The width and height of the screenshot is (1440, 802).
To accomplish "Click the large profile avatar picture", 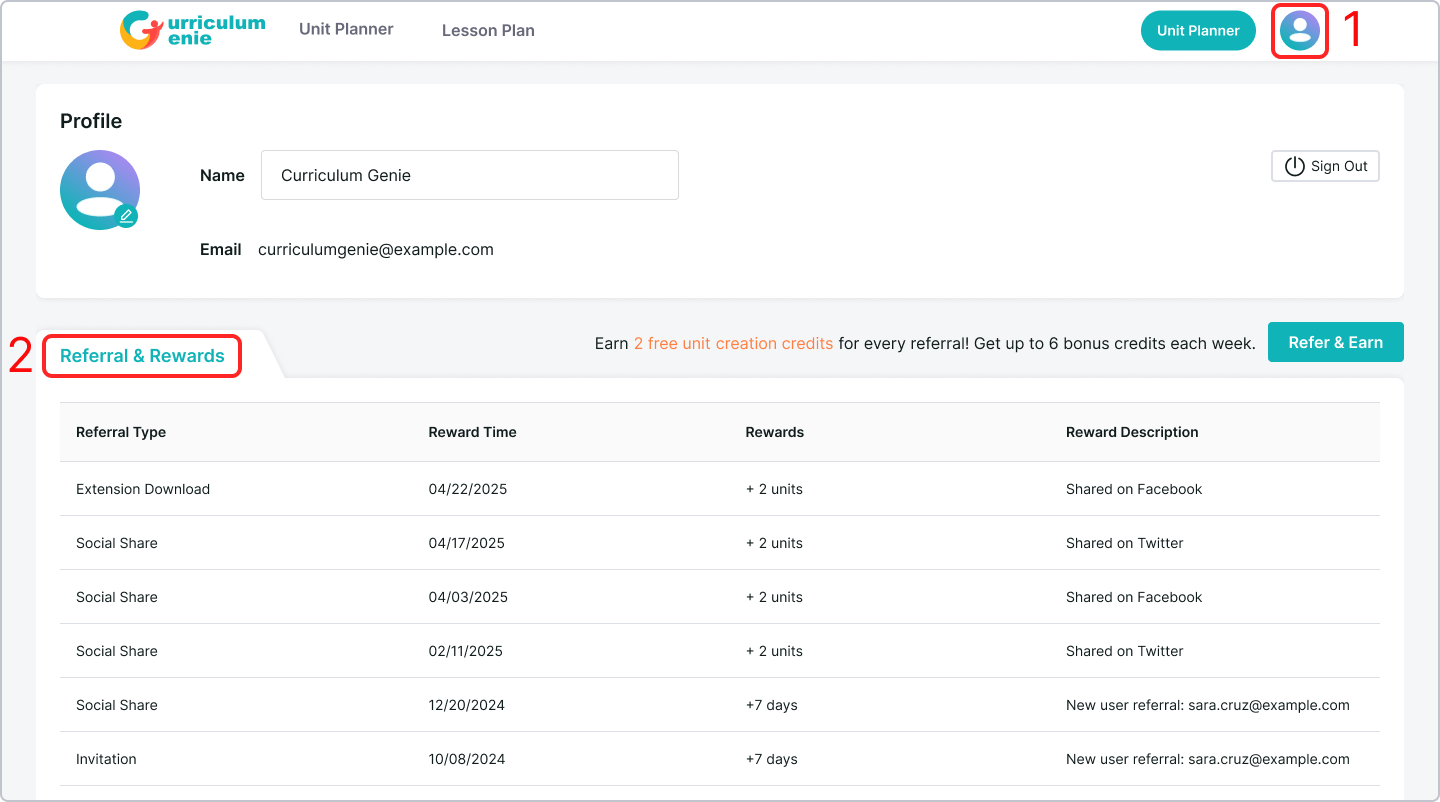I will [98, 188].
